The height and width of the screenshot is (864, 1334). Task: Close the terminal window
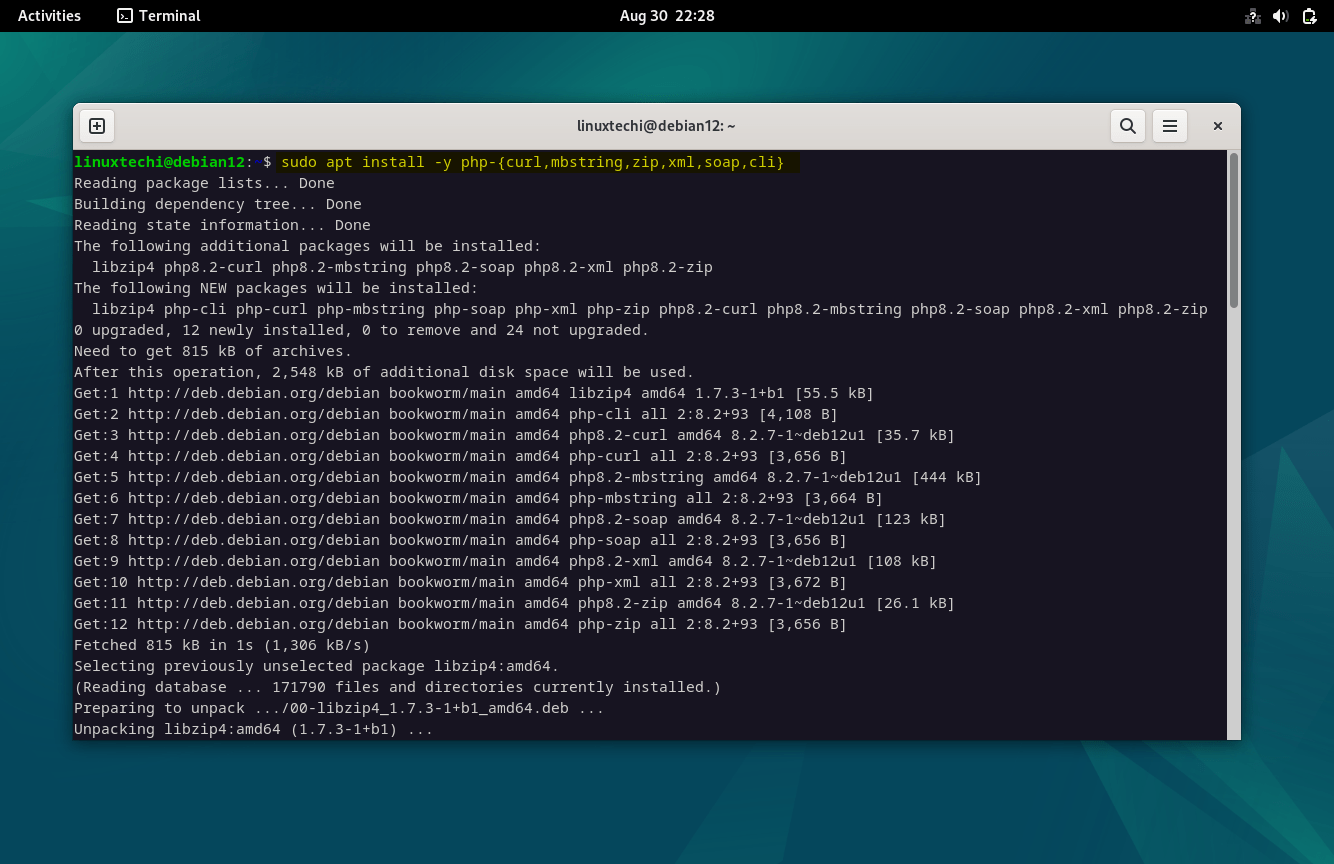(1217, 126)
